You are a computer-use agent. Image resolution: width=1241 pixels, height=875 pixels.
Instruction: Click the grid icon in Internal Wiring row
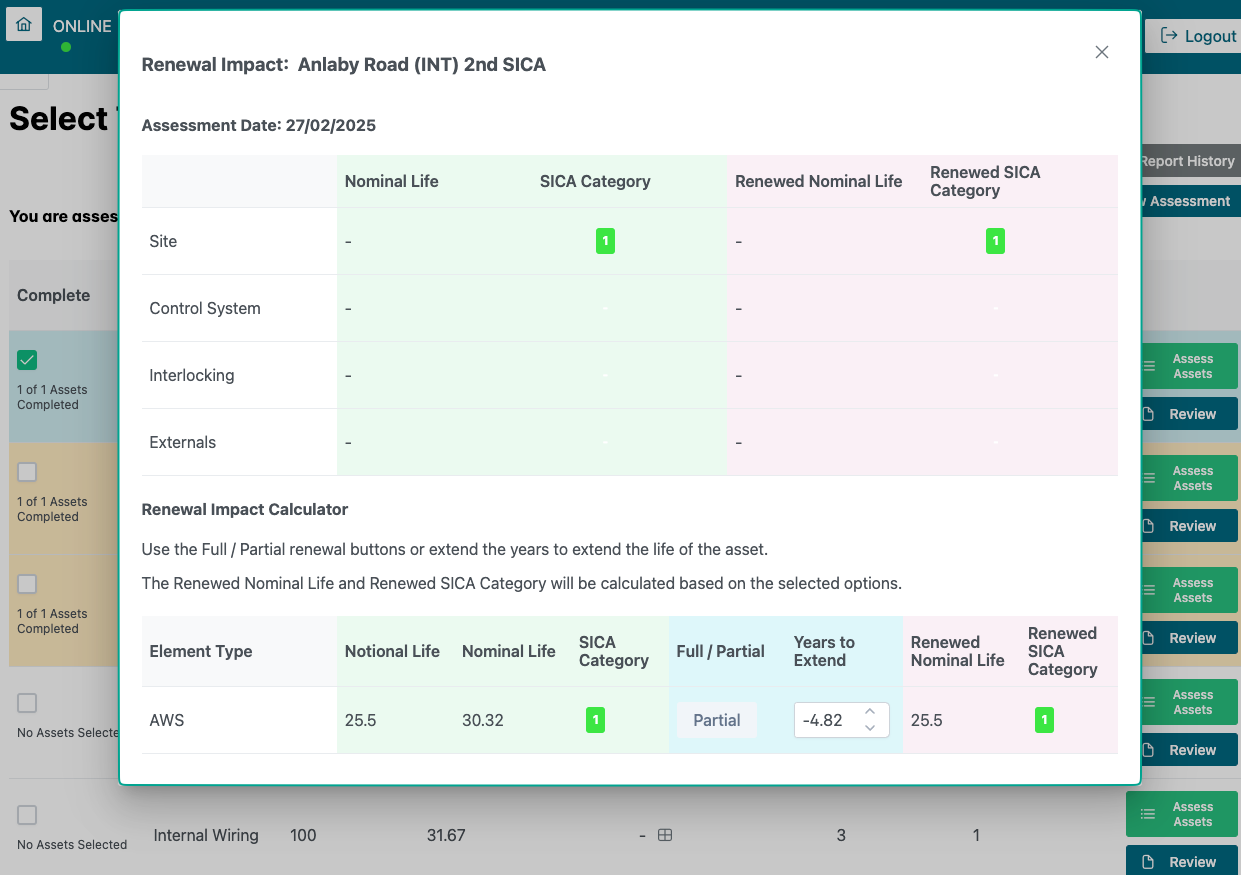tap(664, 835)
